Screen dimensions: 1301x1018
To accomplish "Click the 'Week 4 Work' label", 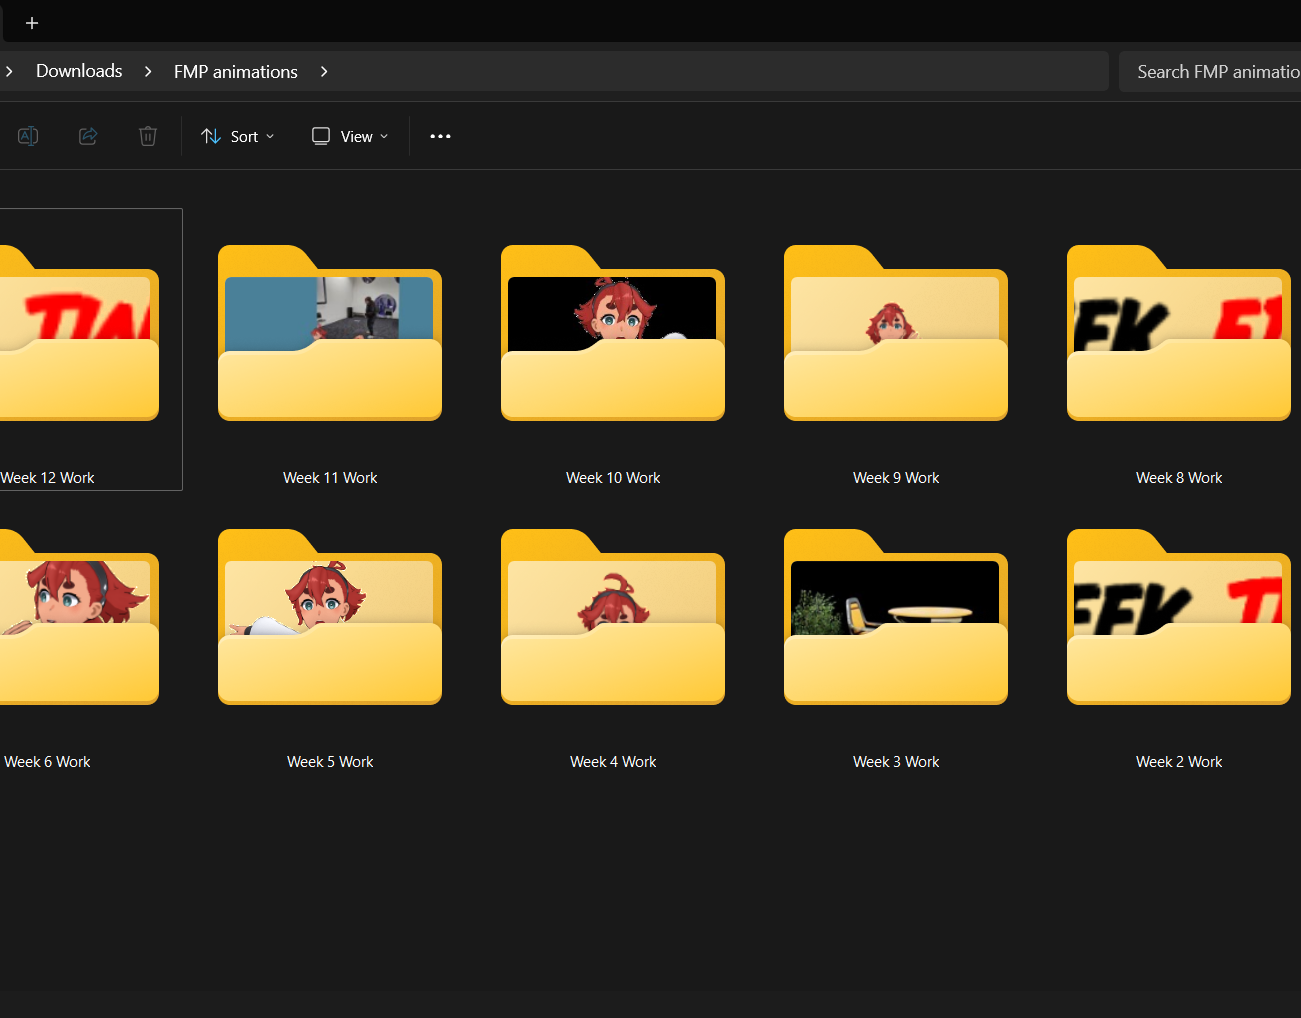I will pyautogui.click(x=613, y=762).
